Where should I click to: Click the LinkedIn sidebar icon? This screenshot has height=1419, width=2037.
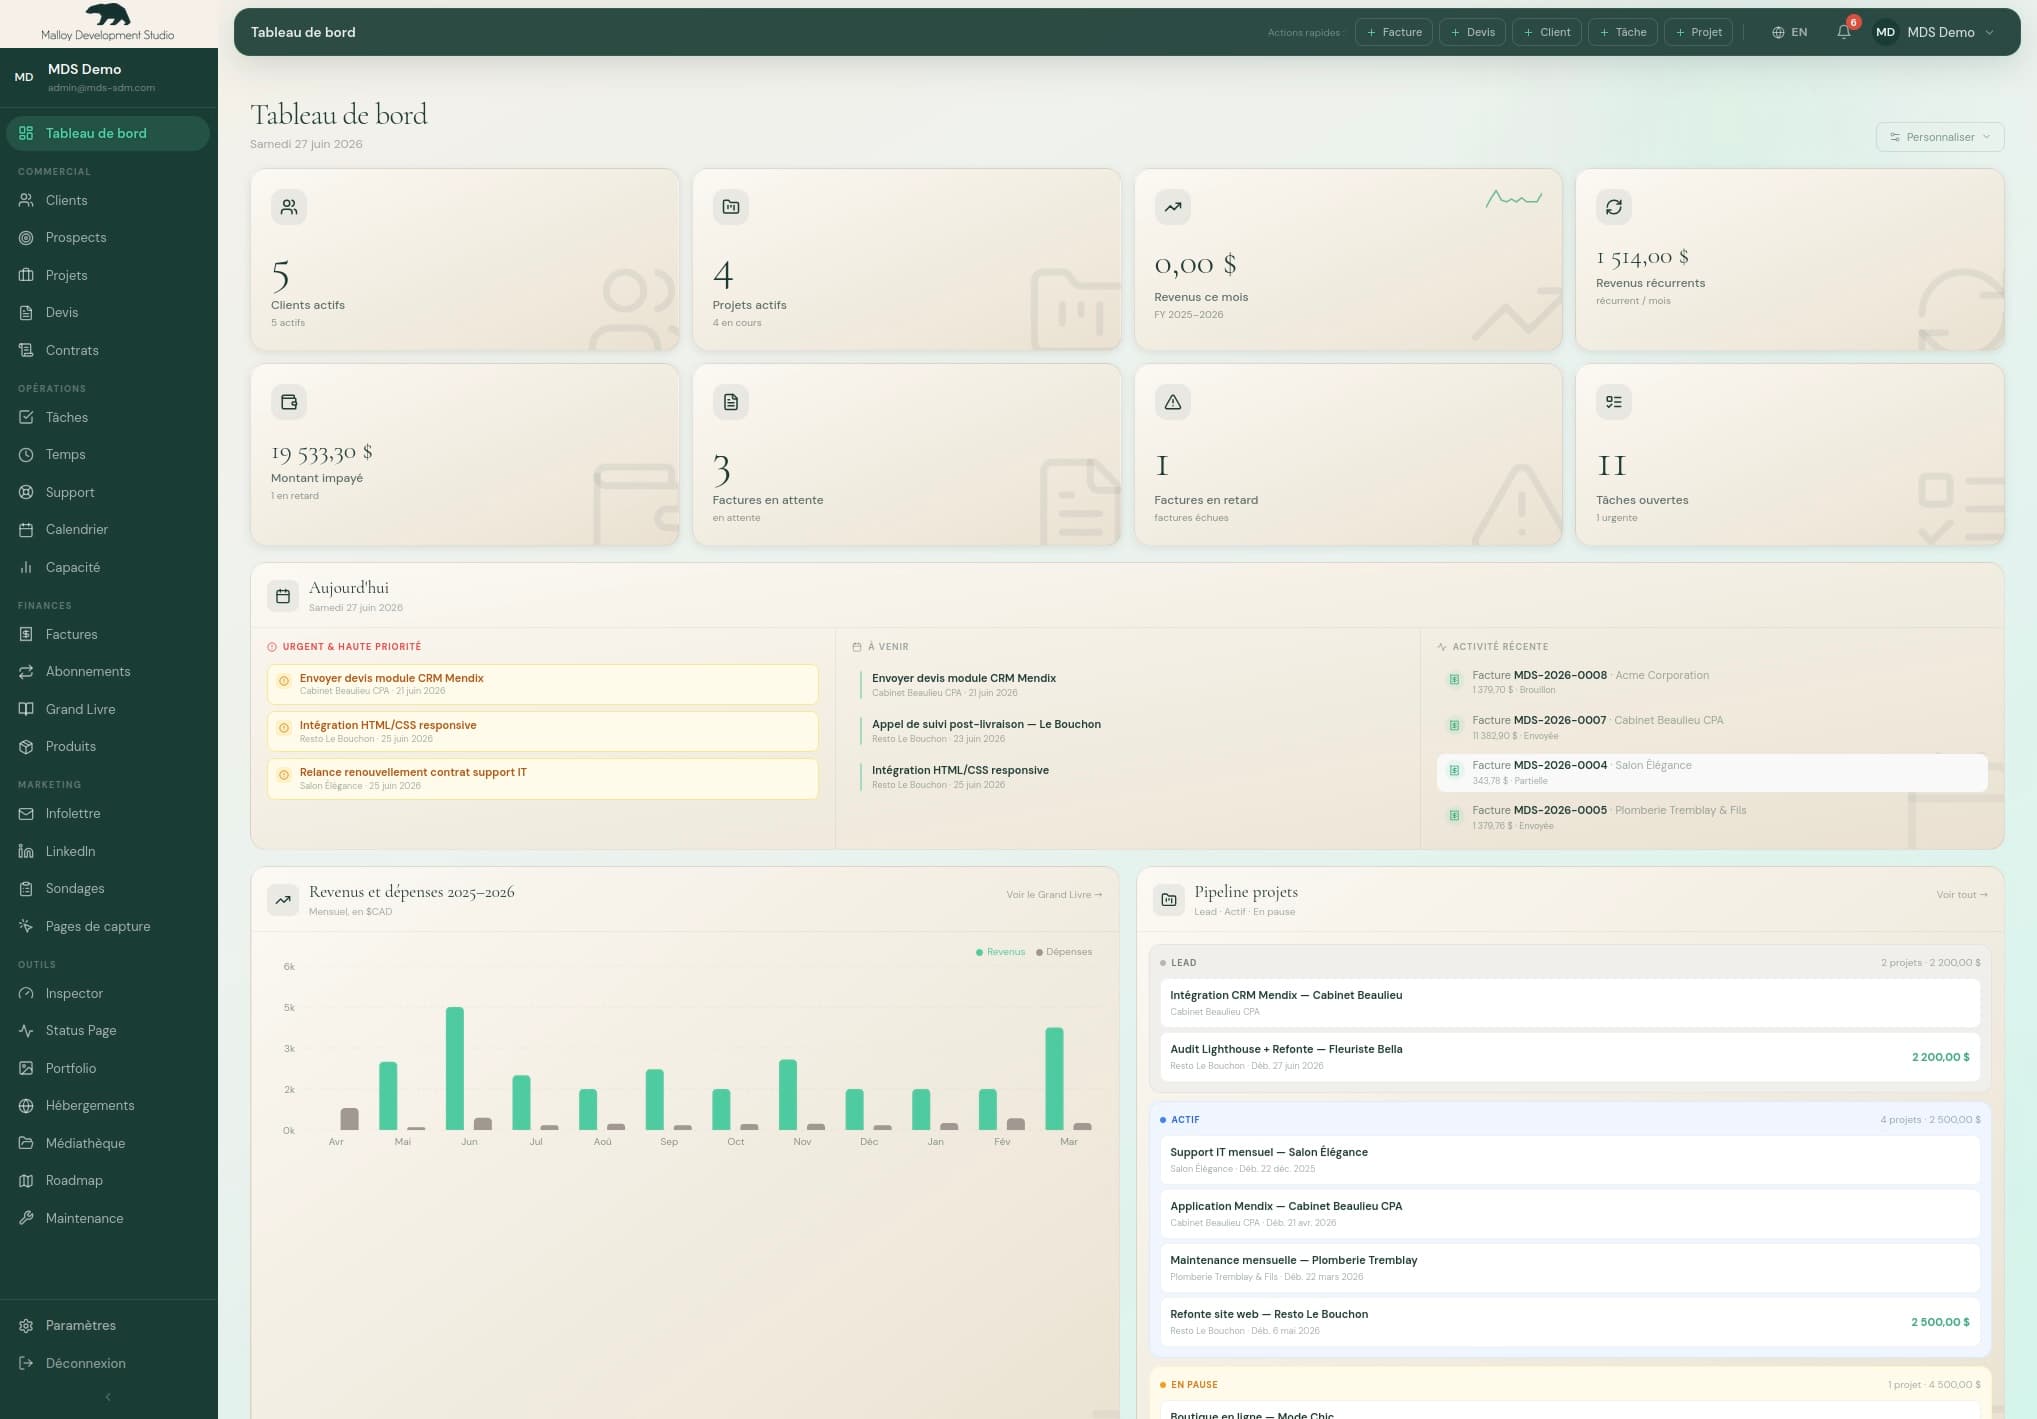[26, 851]
